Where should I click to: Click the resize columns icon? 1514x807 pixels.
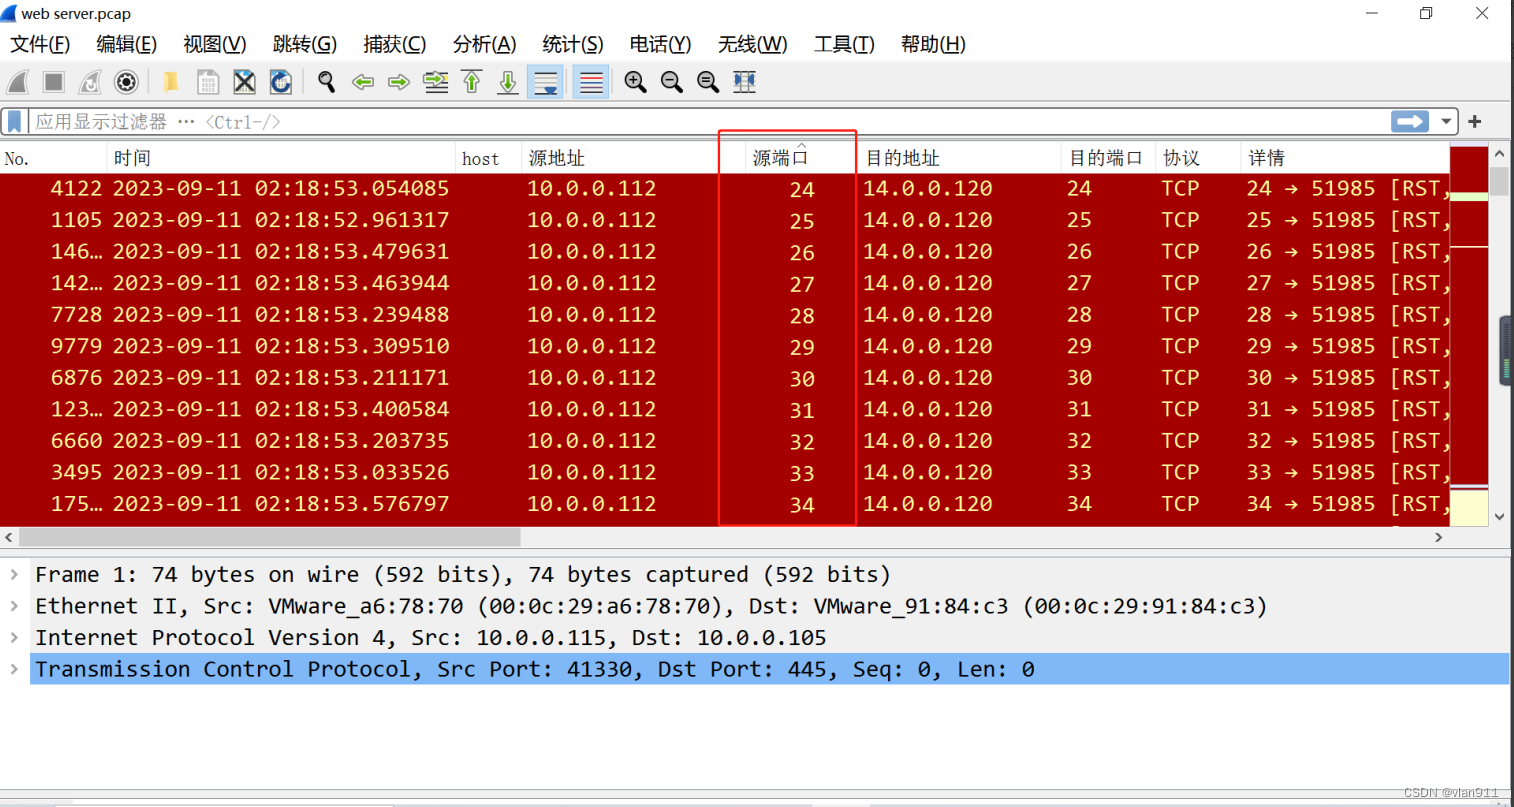pos(745,82)
